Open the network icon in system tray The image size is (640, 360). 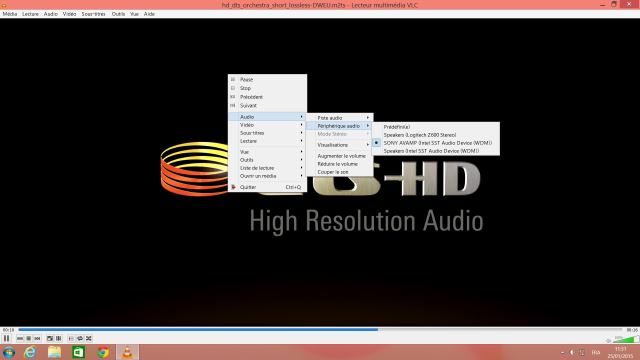coord(582,352)
